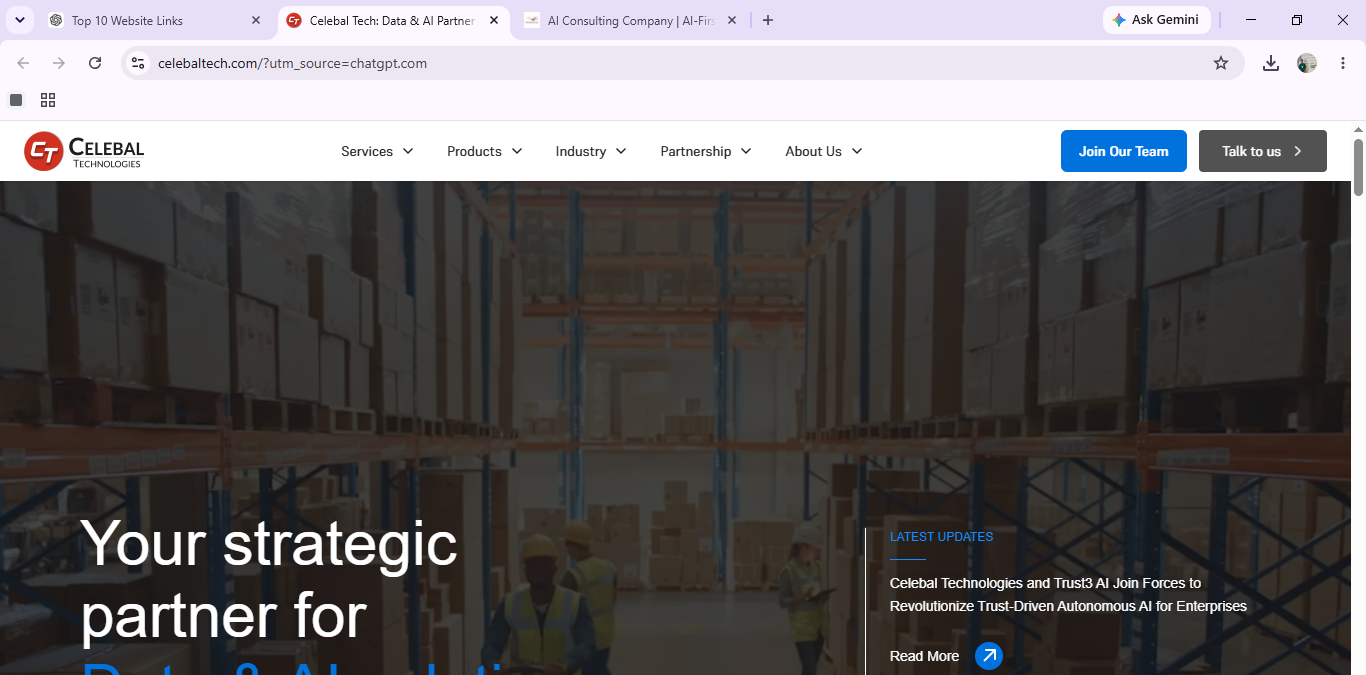
Task: Open a new browser tab
Action: click(x=768, y=20)
